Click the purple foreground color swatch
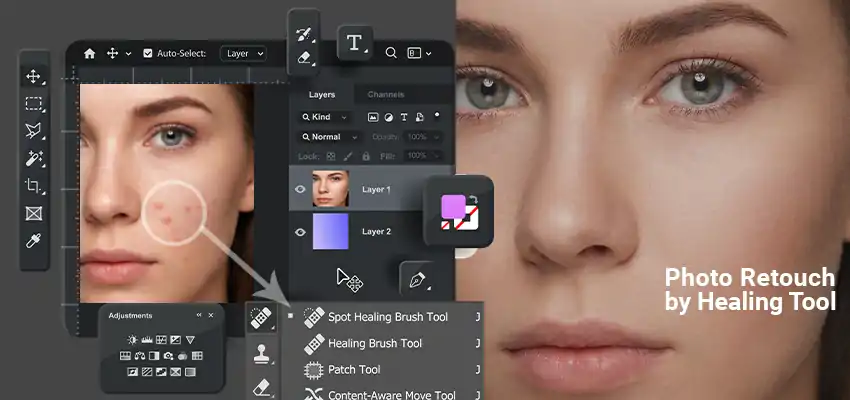Screen dimensions: 850x400 [454, 207]
